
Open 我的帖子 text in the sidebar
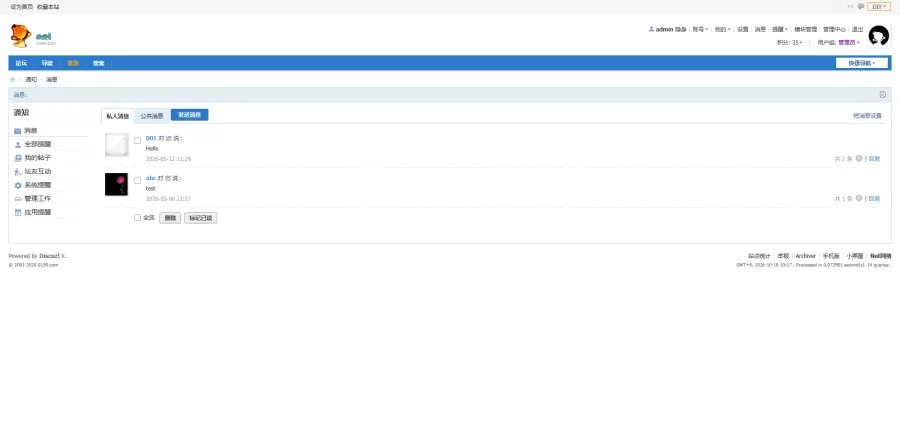coord(38,158)
